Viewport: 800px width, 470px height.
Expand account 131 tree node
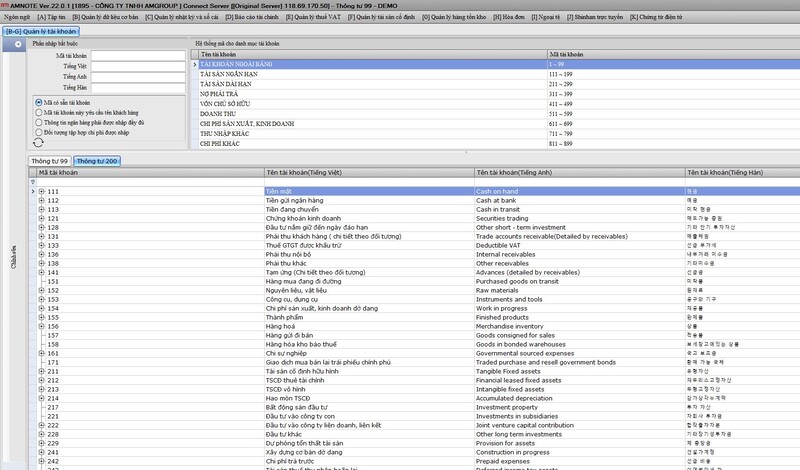[42, 236]
